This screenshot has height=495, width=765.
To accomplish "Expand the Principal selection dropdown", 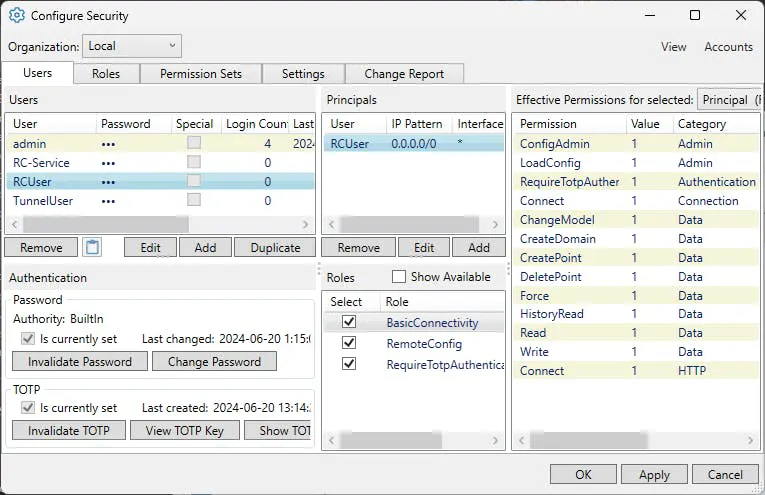I will [x=729, y=99].
